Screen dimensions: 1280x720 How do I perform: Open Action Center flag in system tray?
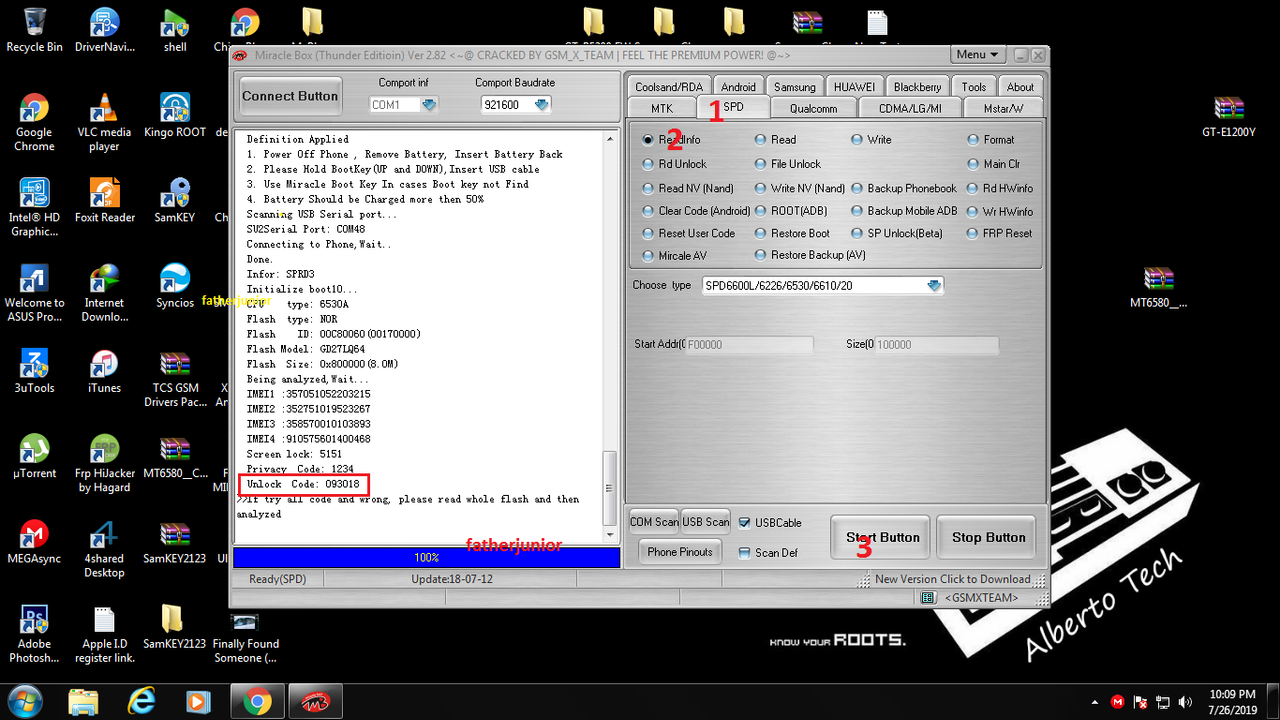tap(1139, 702)
